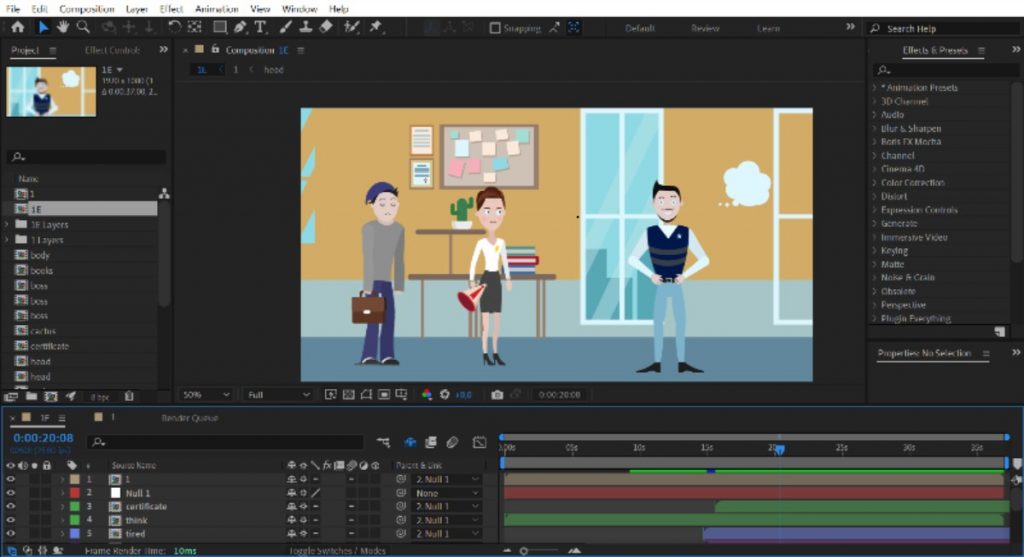Click the snapshot camera icon in viewer

[497, 395]
